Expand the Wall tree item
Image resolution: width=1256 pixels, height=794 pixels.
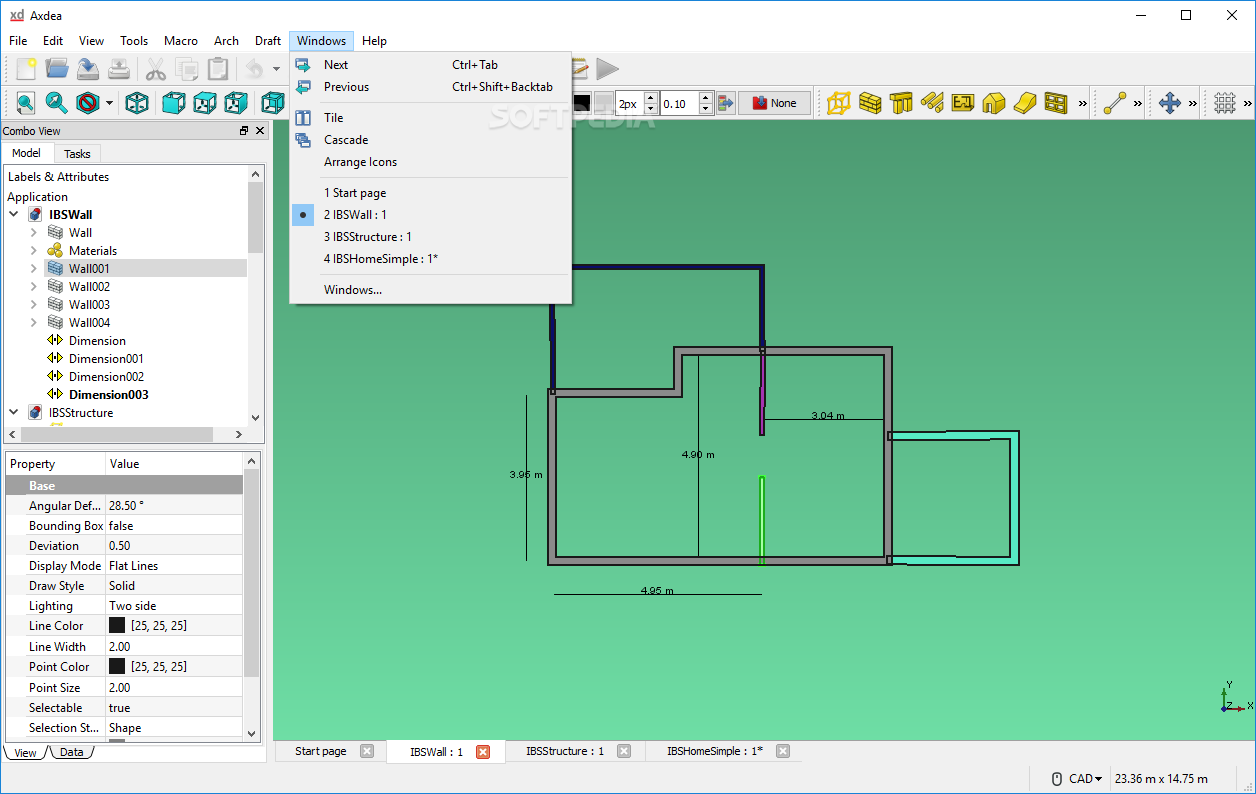pyautogui.click(x=33, y=233)
